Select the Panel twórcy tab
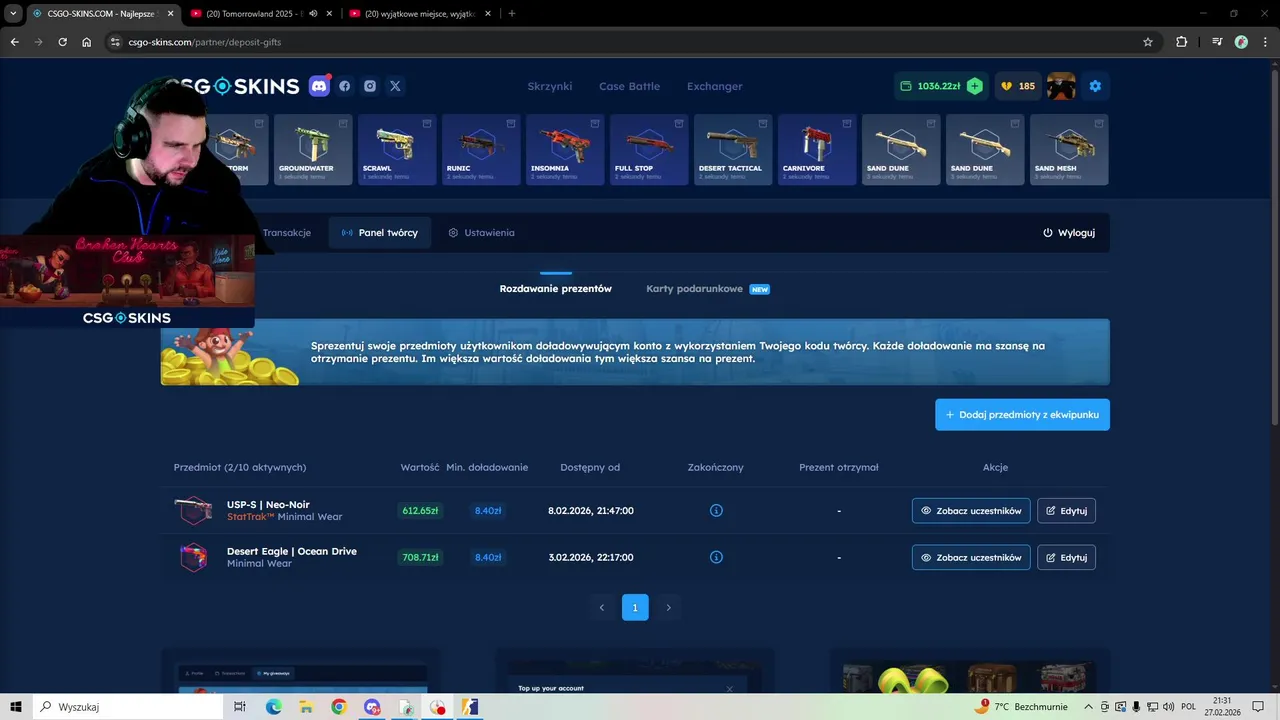1280x720 pixels. [380, 233]
